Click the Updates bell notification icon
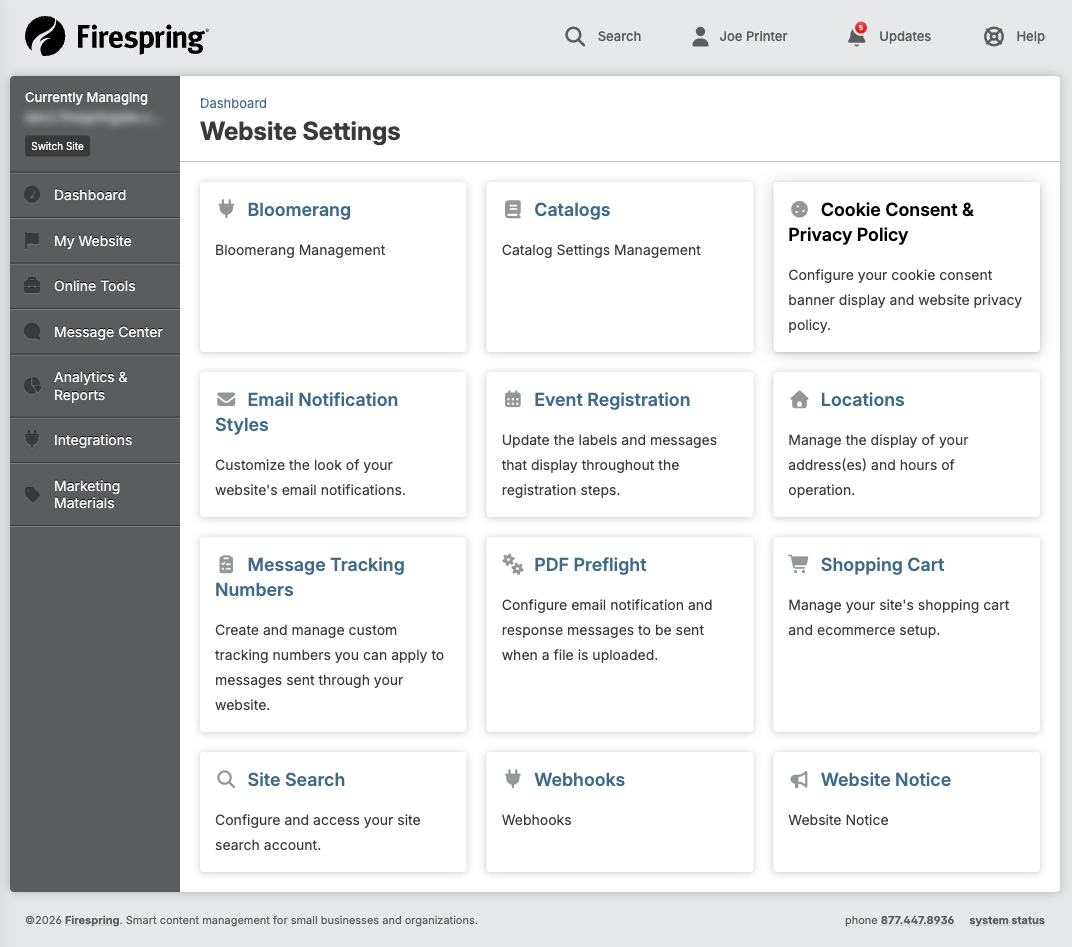The height and width of the screenshot is (947, 1072). click(856, 36)
